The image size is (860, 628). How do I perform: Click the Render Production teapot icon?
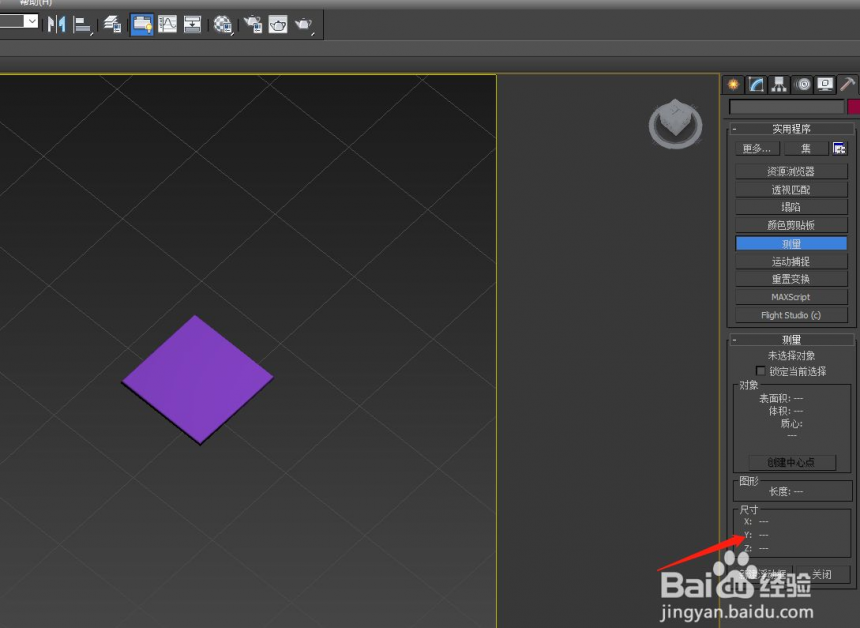coord(304,24)
